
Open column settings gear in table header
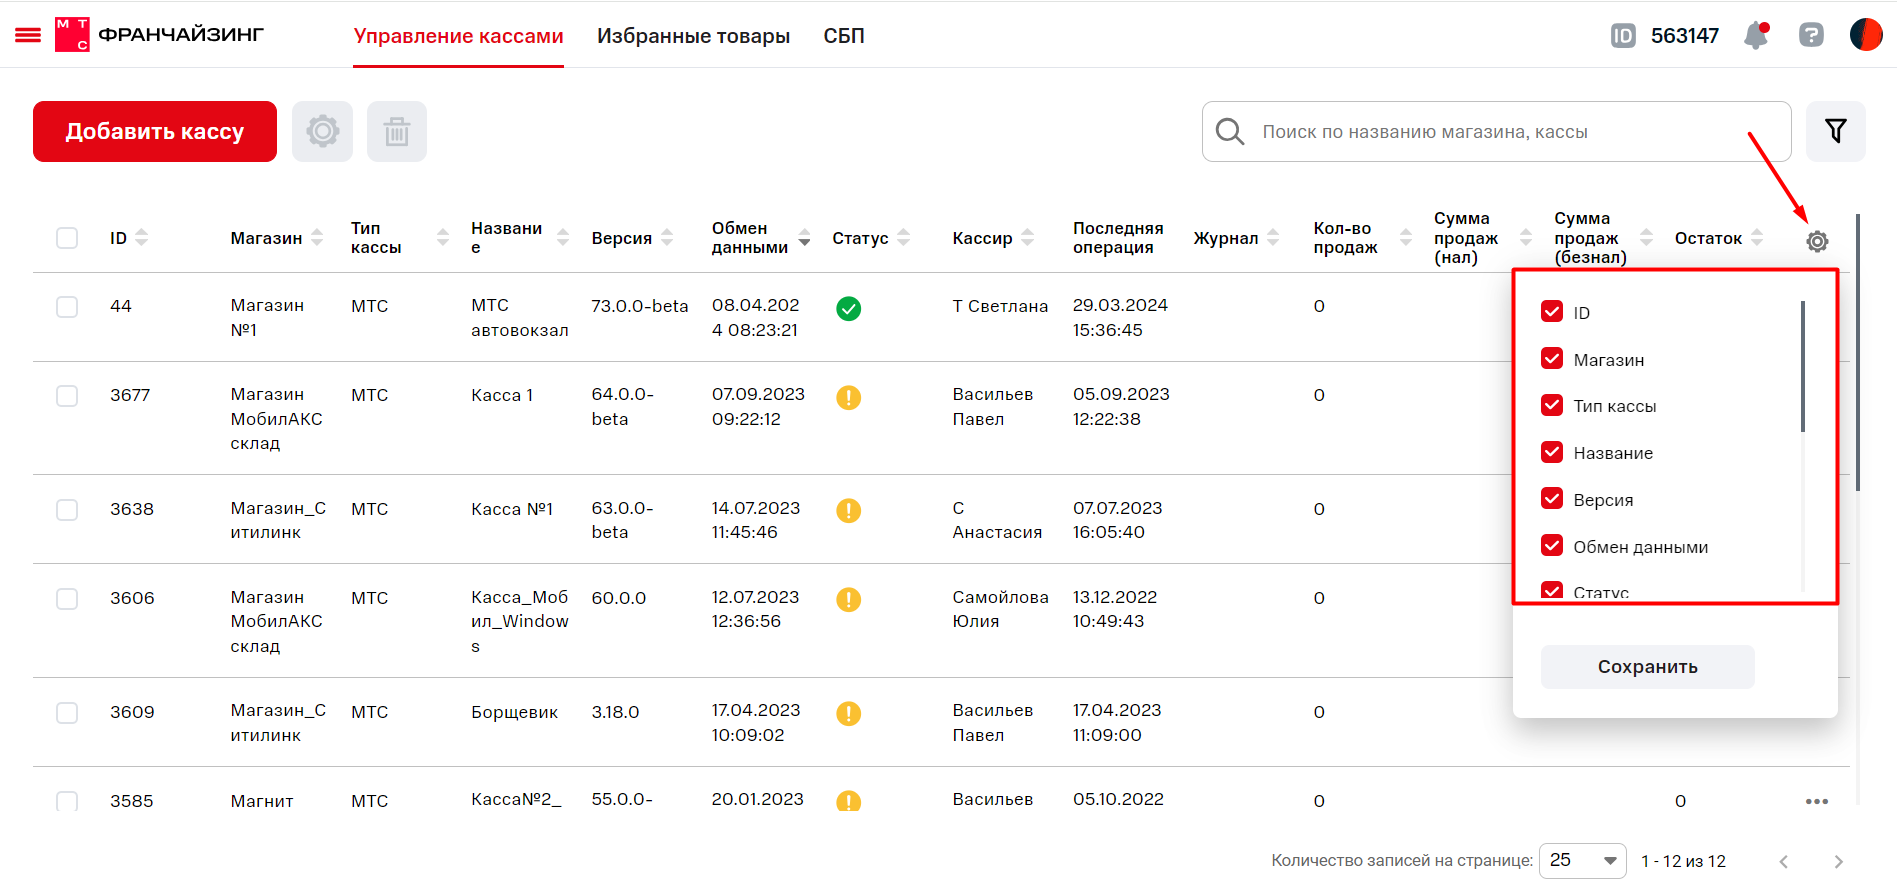click(x=1817, y=241)
